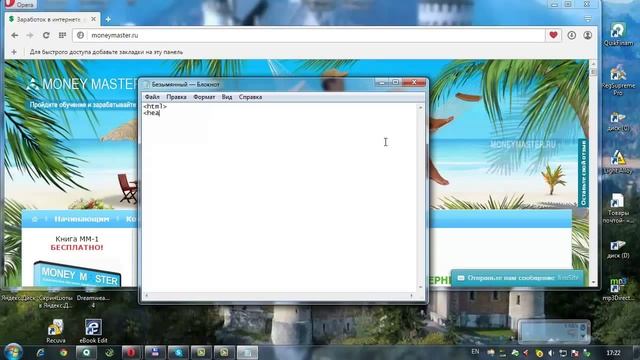The height and width of the screenshot is (360, 640).
Task: Click the site info icon in address bar
Action: point(80,36)
